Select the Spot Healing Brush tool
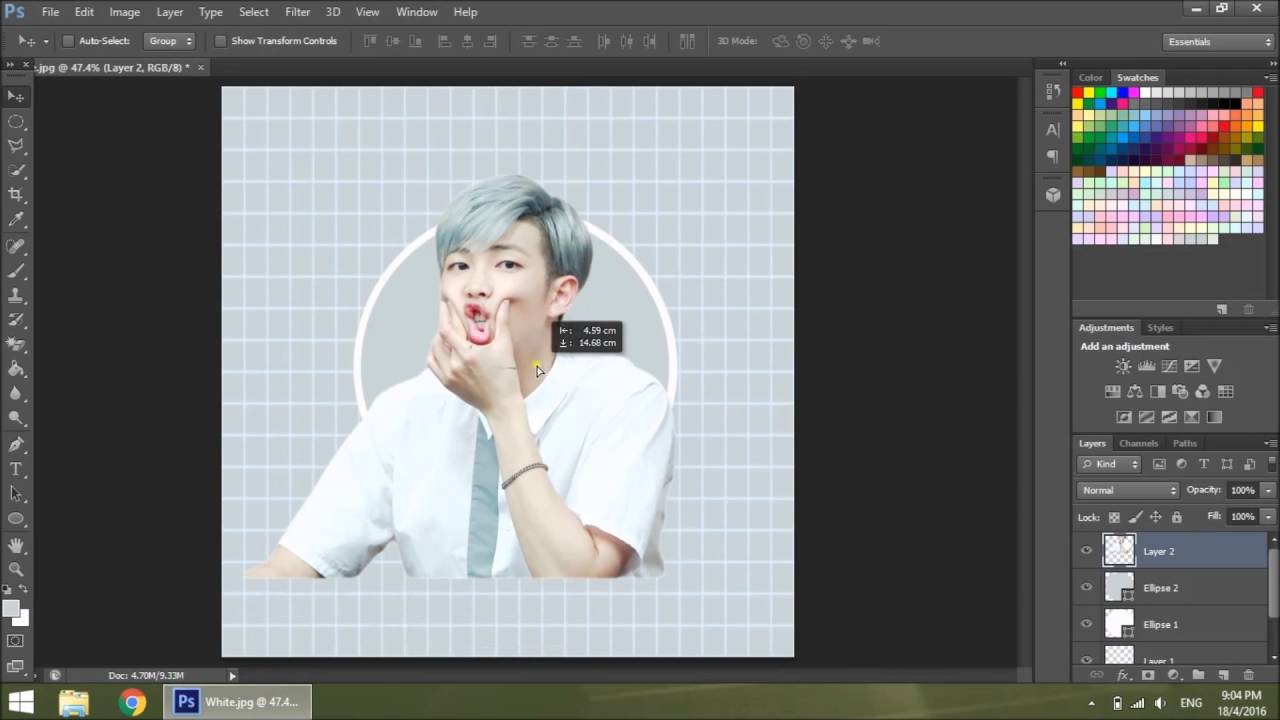This screenshot has height=720, width=1280. coord(16,246)
